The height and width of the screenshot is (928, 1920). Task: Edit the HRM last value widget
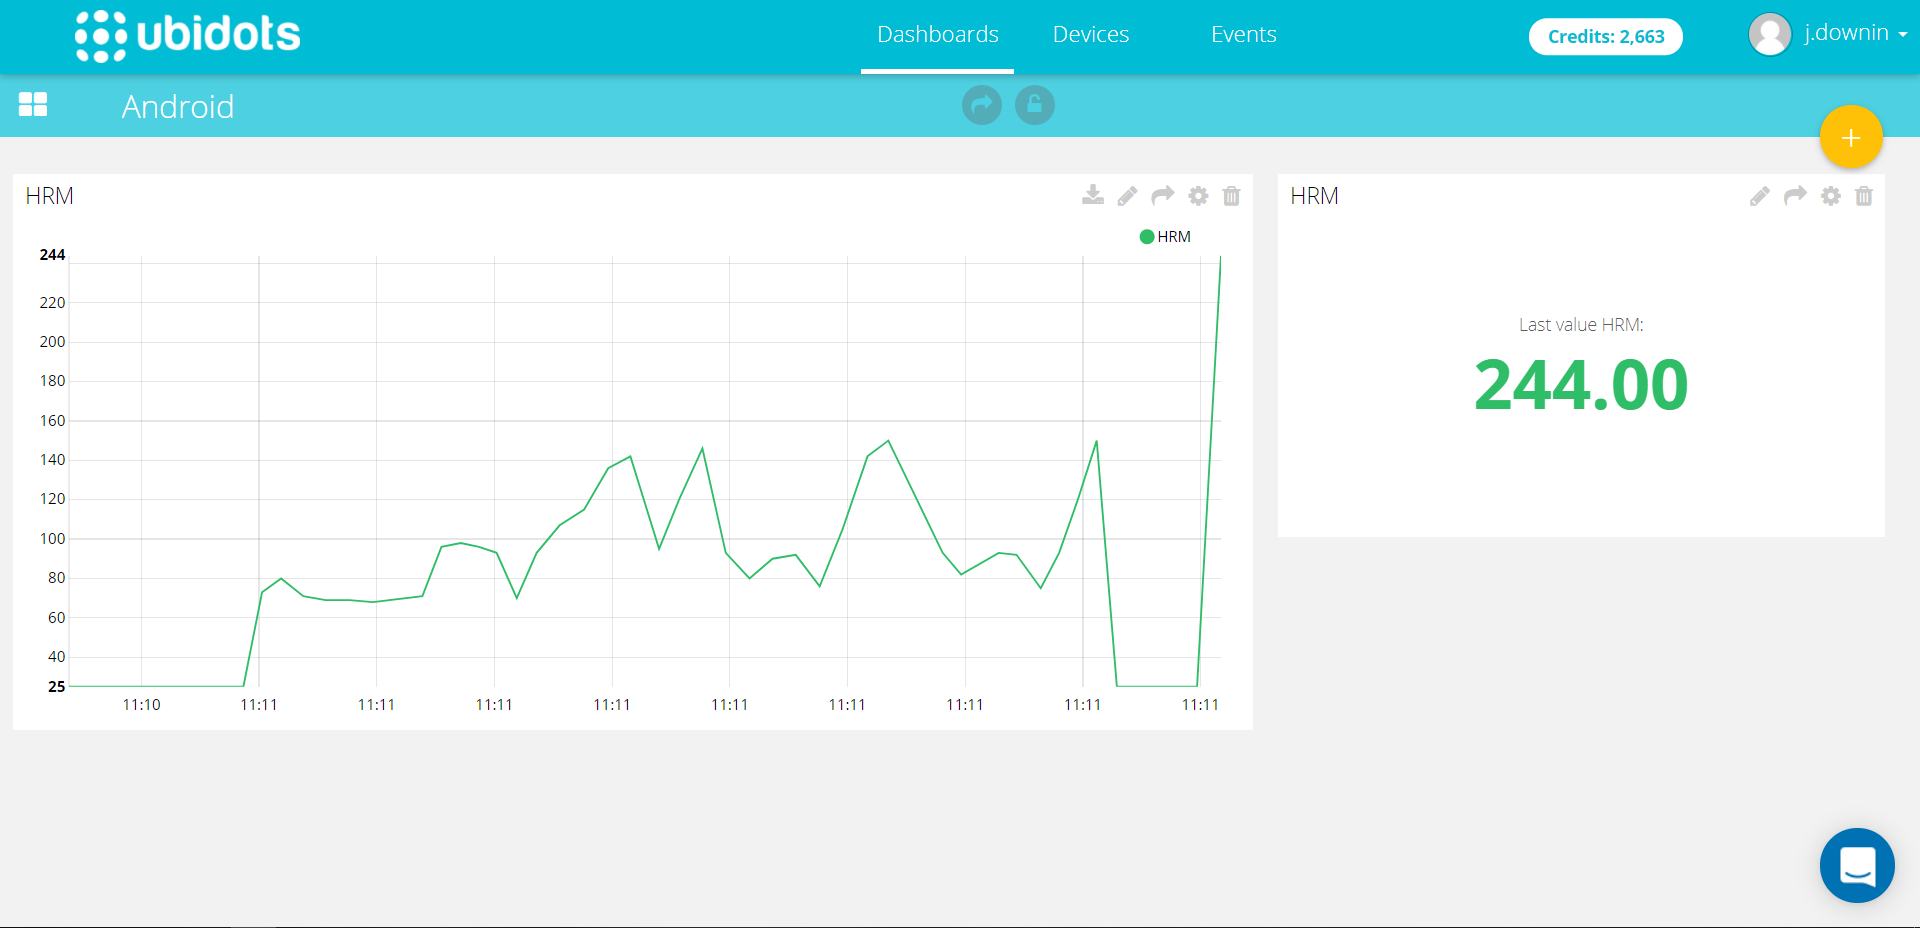[x=1759, y=196]
